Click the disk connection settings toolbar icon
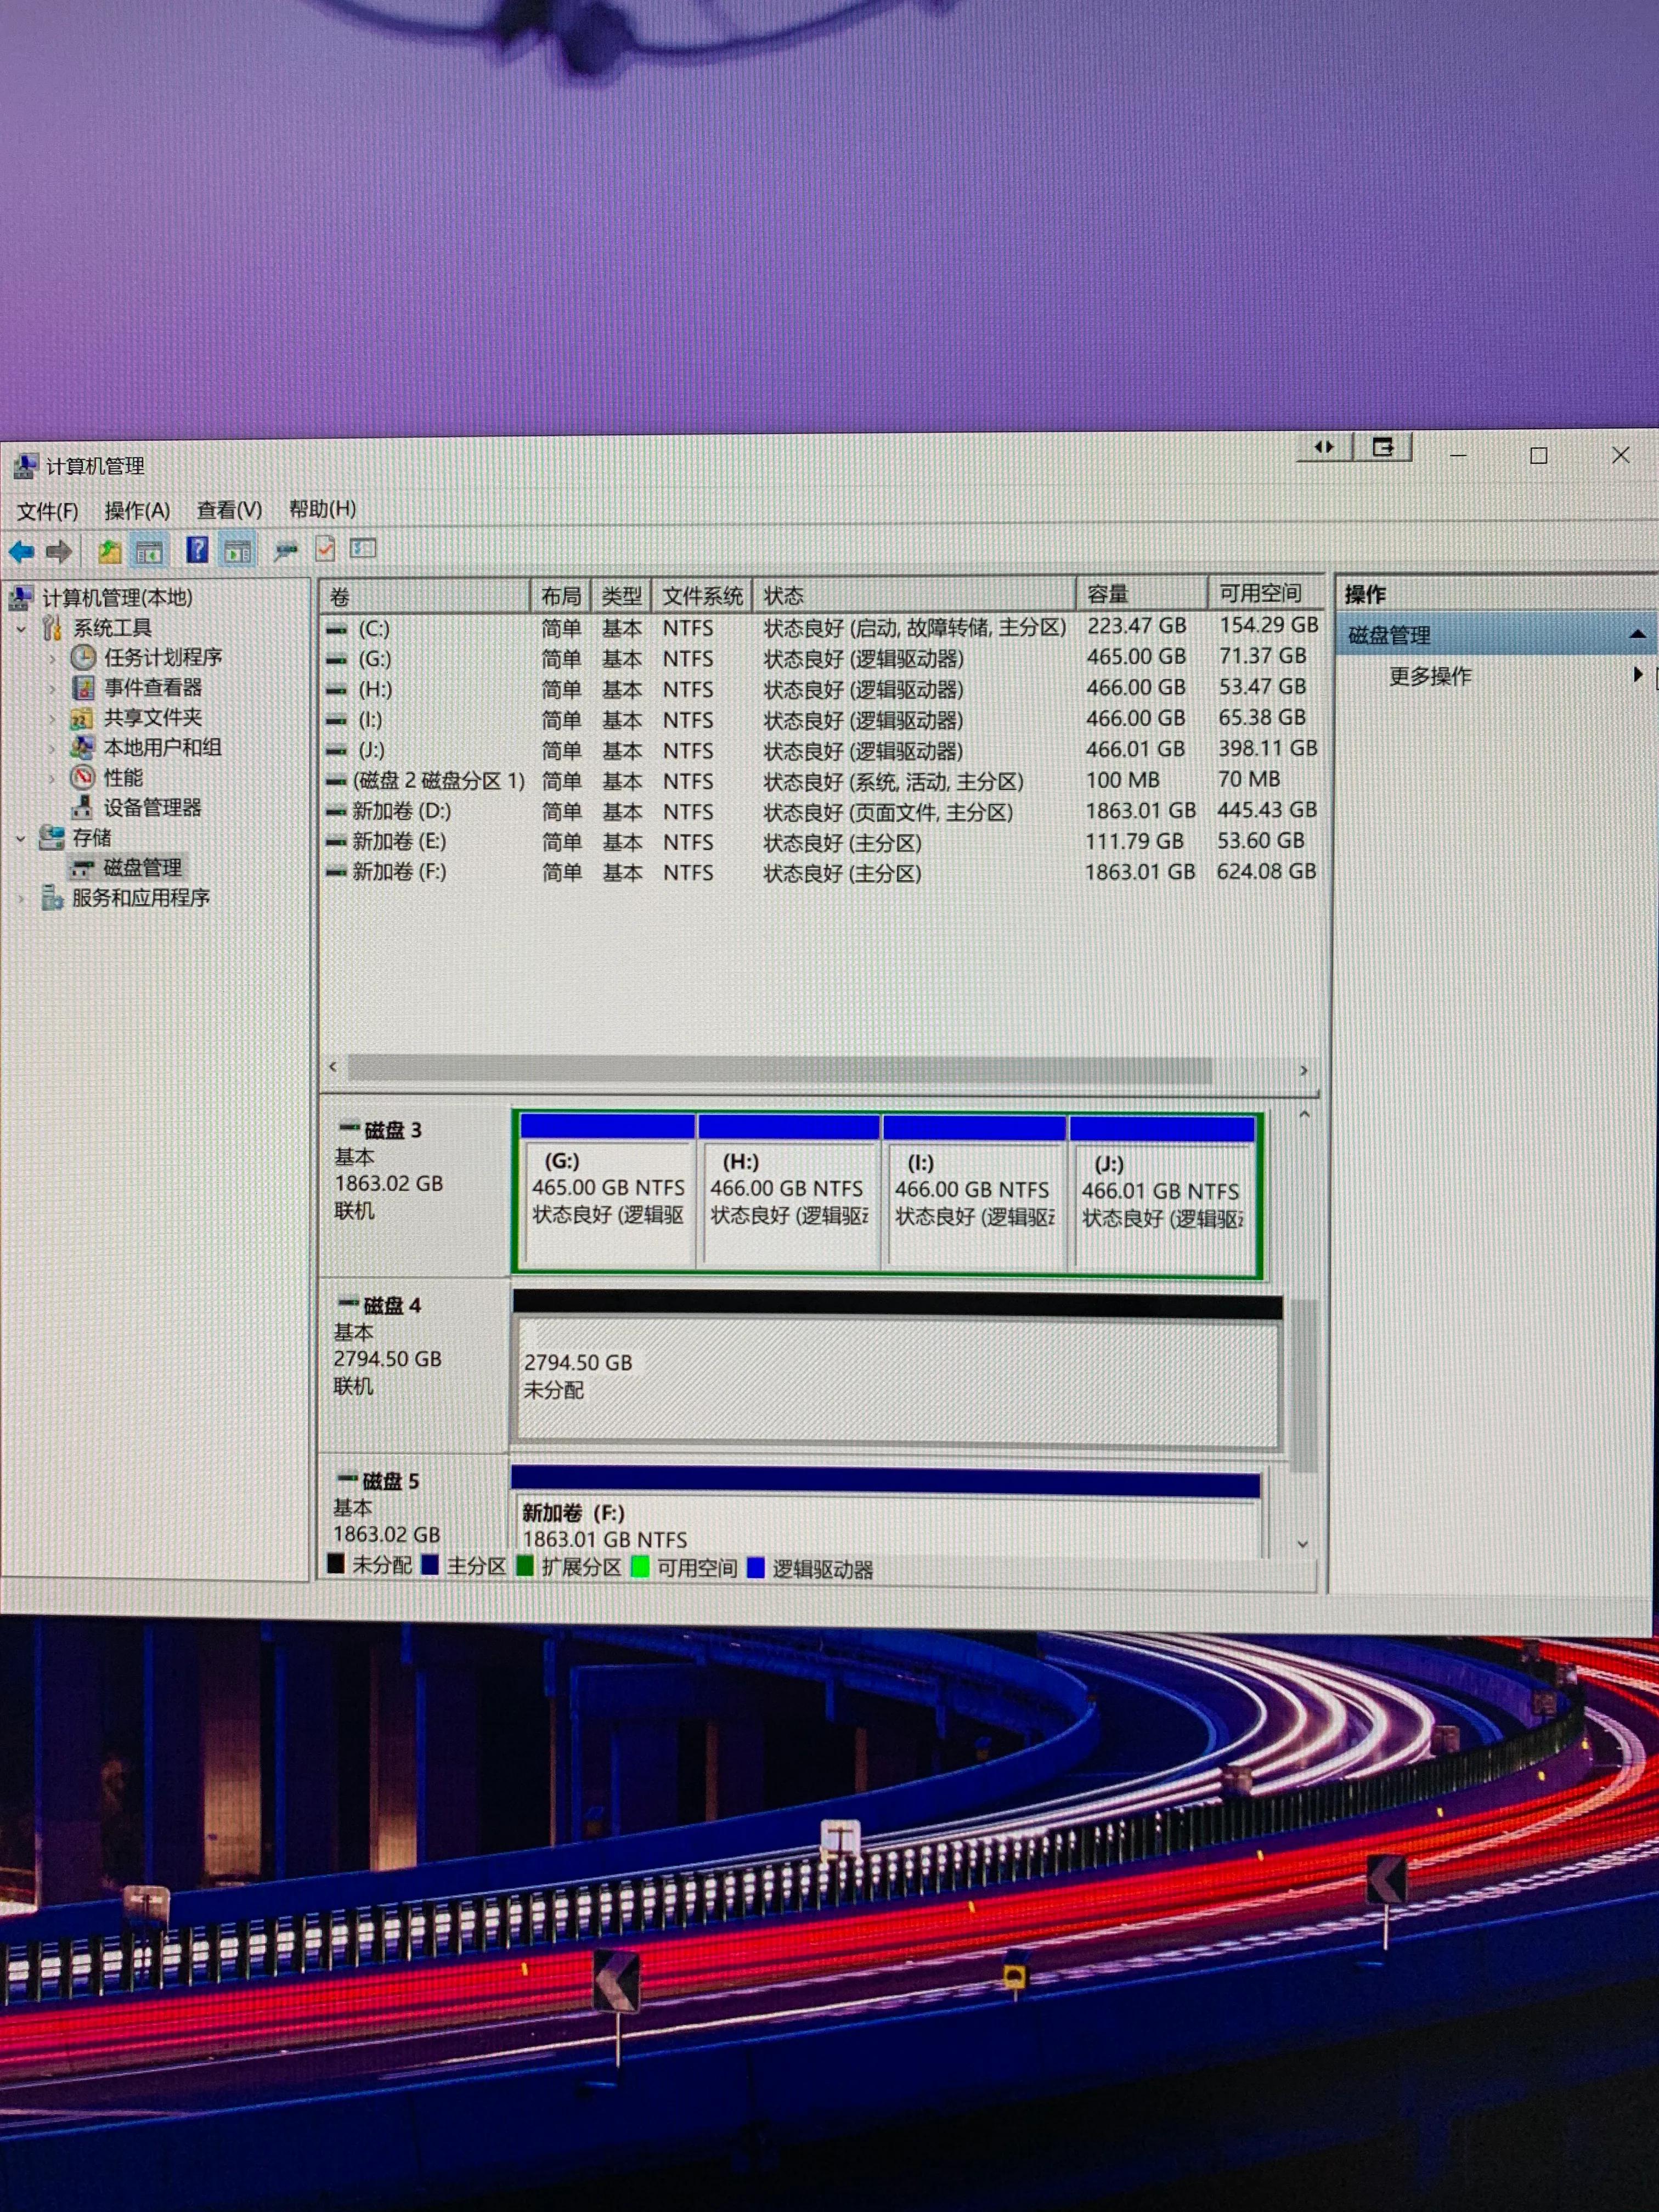The image size is (1659, 2212). 286,550
